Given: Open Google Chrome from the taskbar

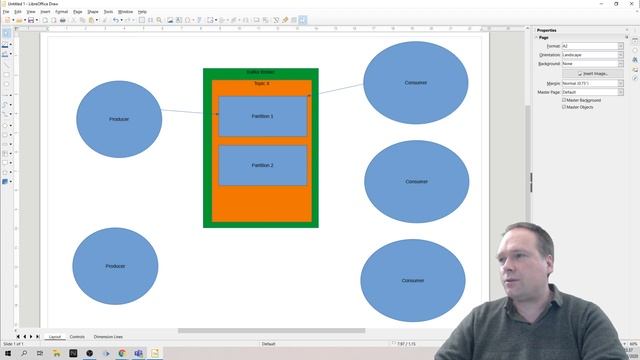Looking at the screenshot, I should point(122,353).
